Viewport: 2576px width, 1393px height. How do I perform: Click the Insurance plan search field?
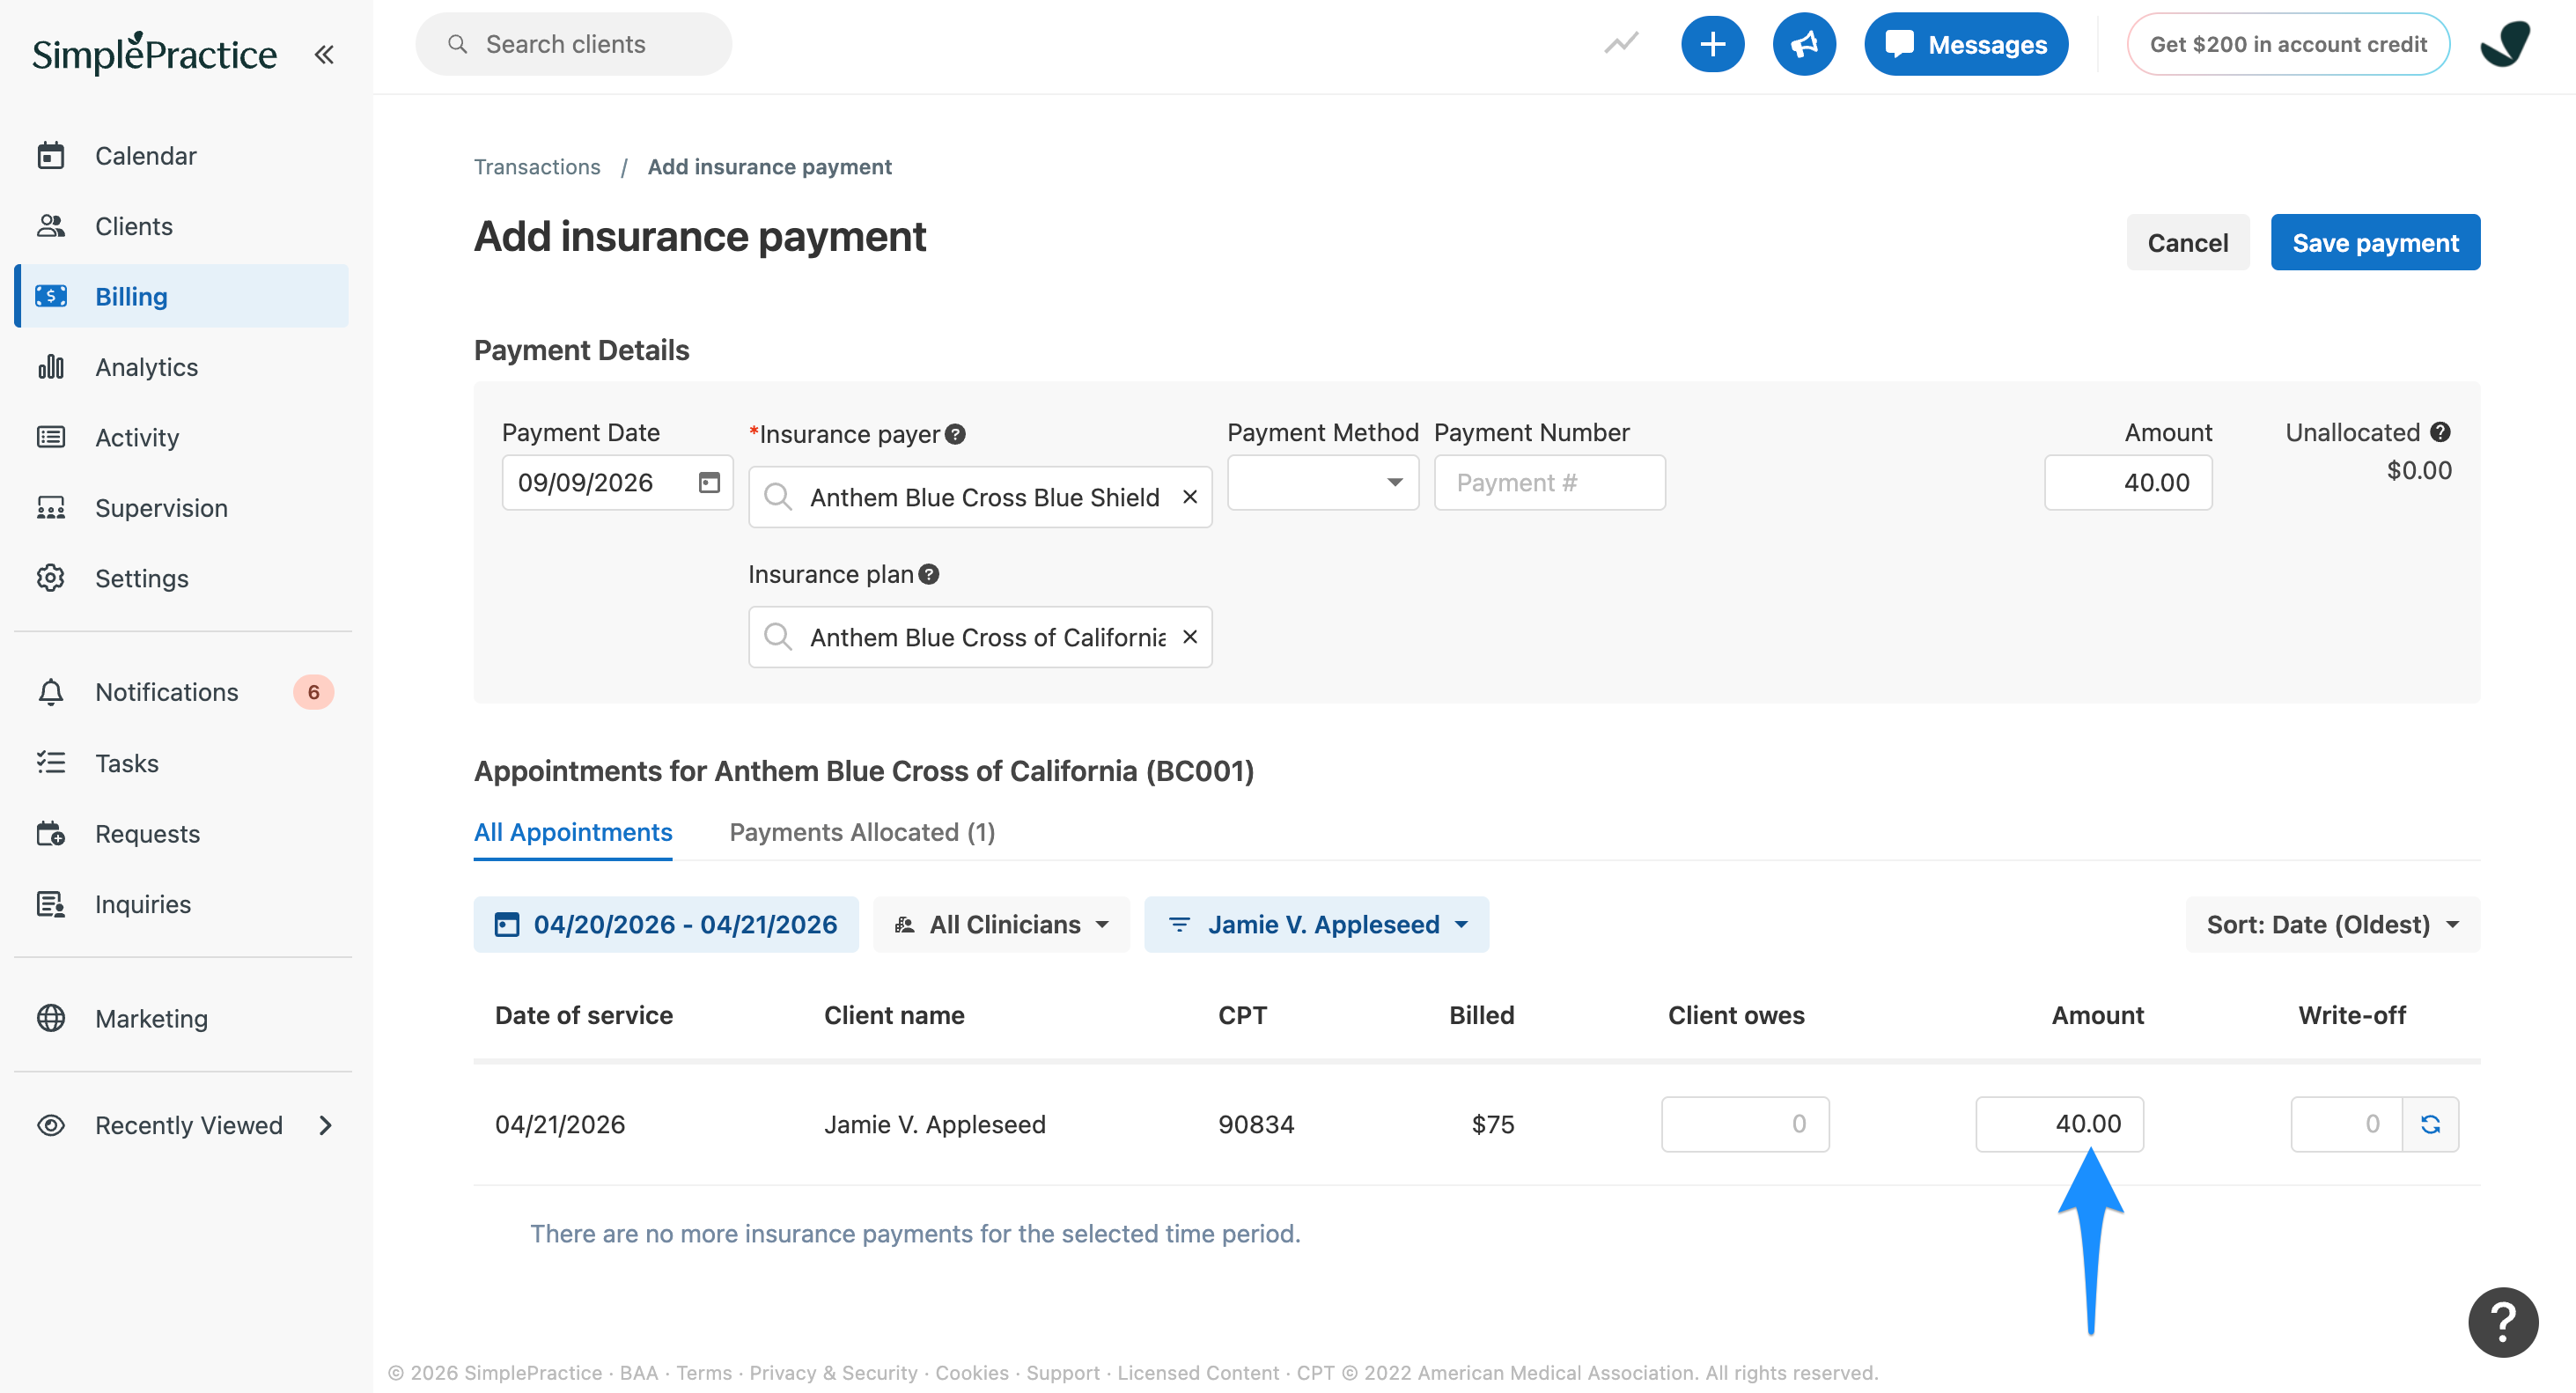[980, 637]
